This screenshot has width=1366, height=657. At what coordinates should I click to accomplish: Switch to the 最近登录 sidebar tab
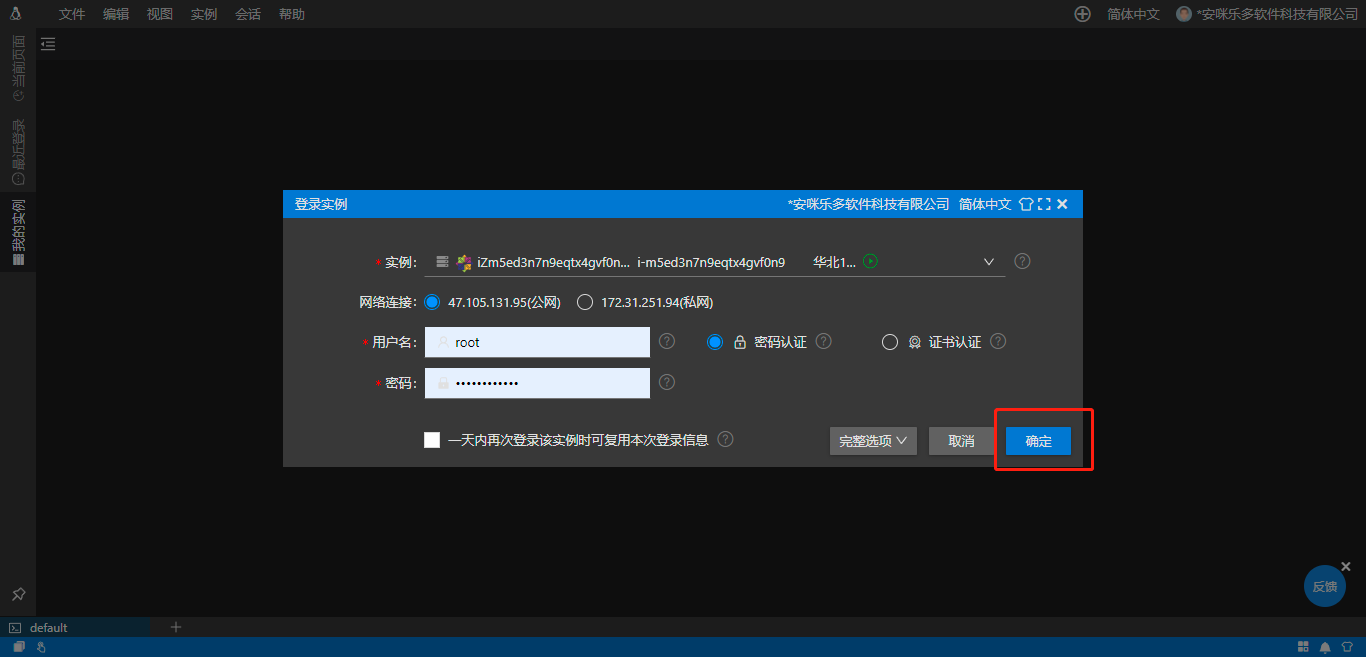[x=18, y=153]
